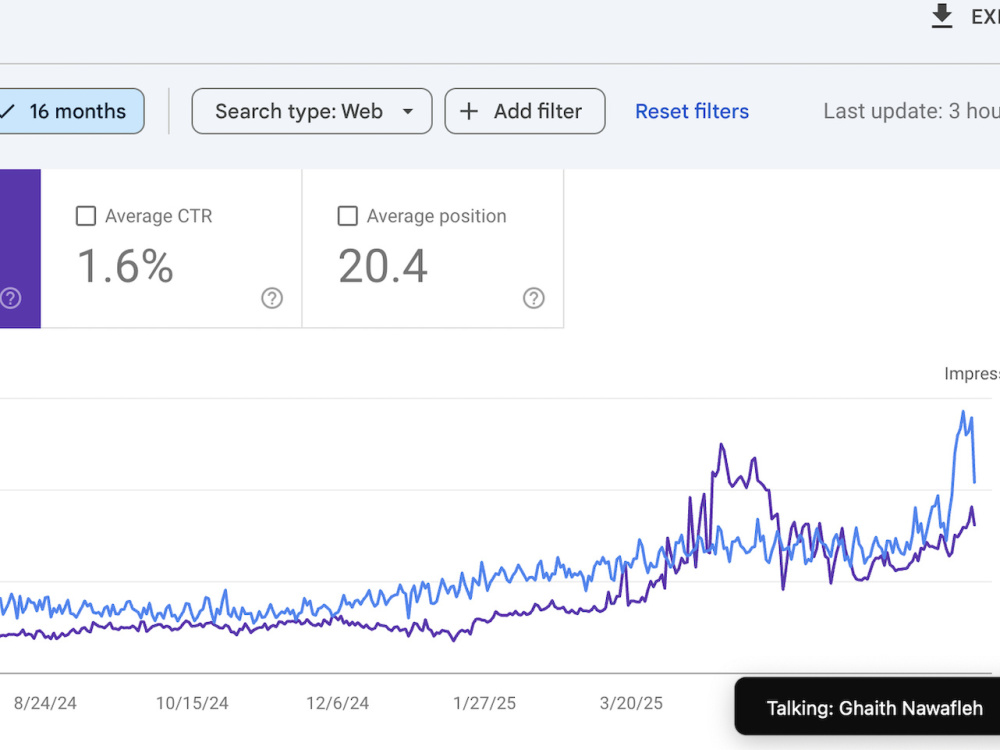The width and height of the screenshot is (1000, 750).
Task: Click the 1.6% Average CTR value
Action: [125, 266]
